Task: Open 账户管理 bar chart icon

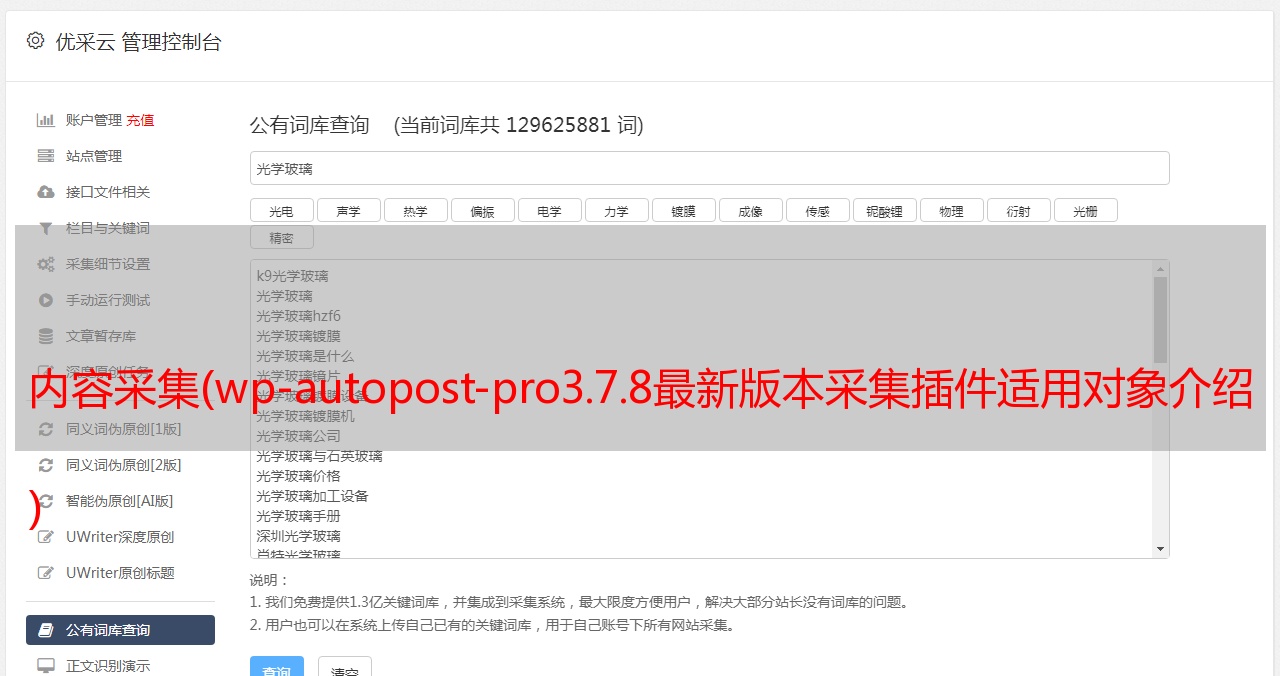Action: pyautogui.click(x=46, y=120)
